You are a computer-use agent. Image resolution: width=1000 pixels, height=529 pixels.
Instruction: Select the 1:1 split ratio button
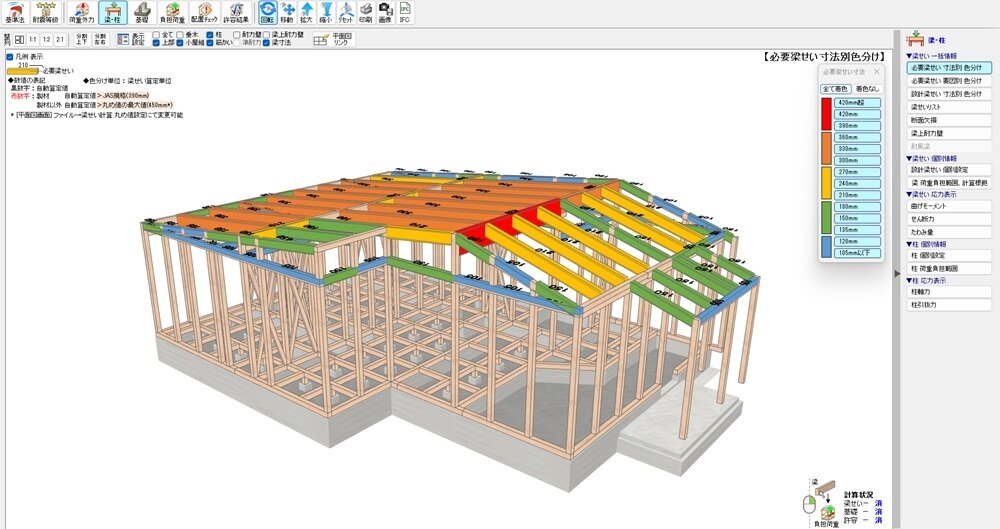(x=33, y=40)
